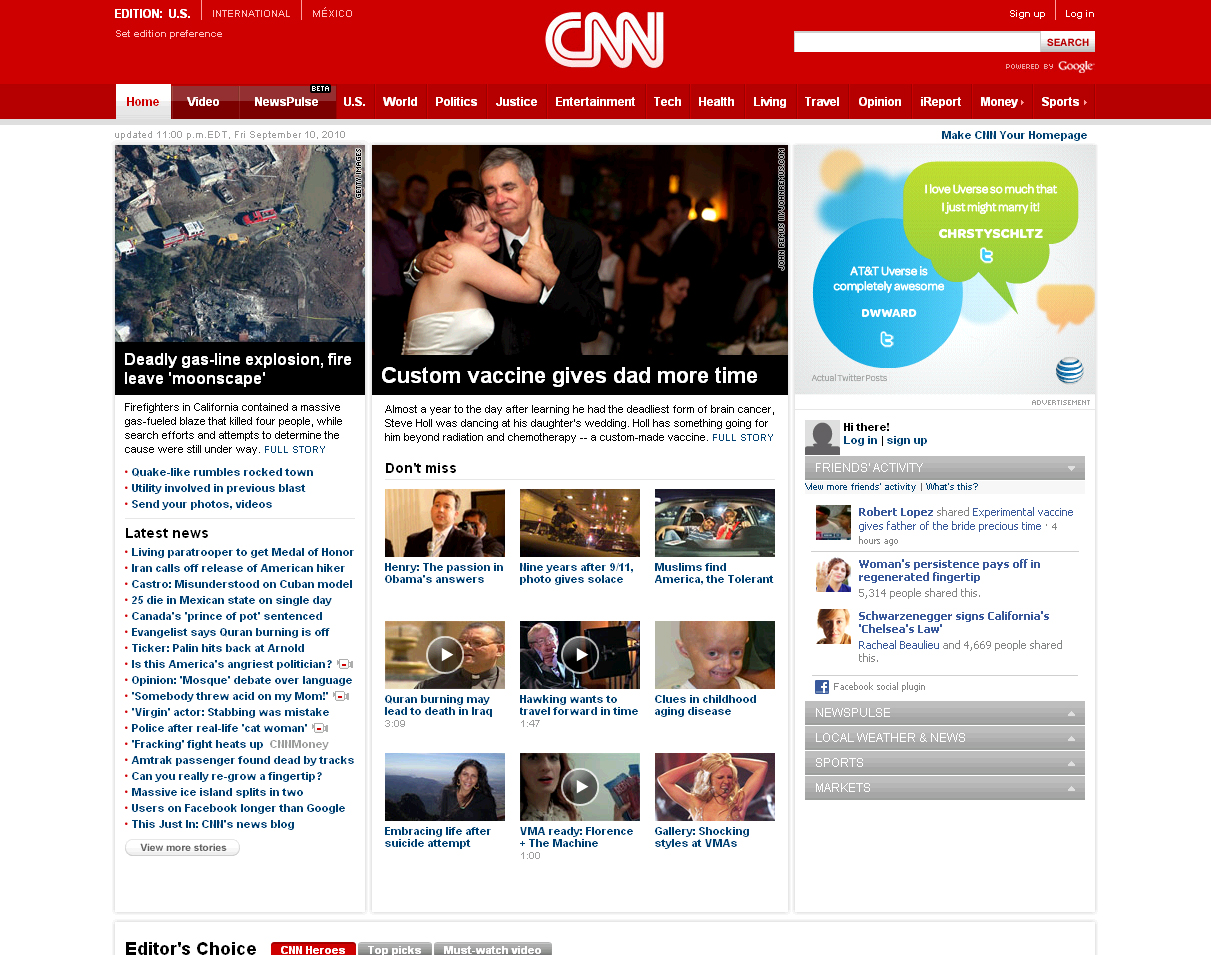Play the Hawking time travel video
This screenshot has width=1211, height=955.
click(579, 655)
